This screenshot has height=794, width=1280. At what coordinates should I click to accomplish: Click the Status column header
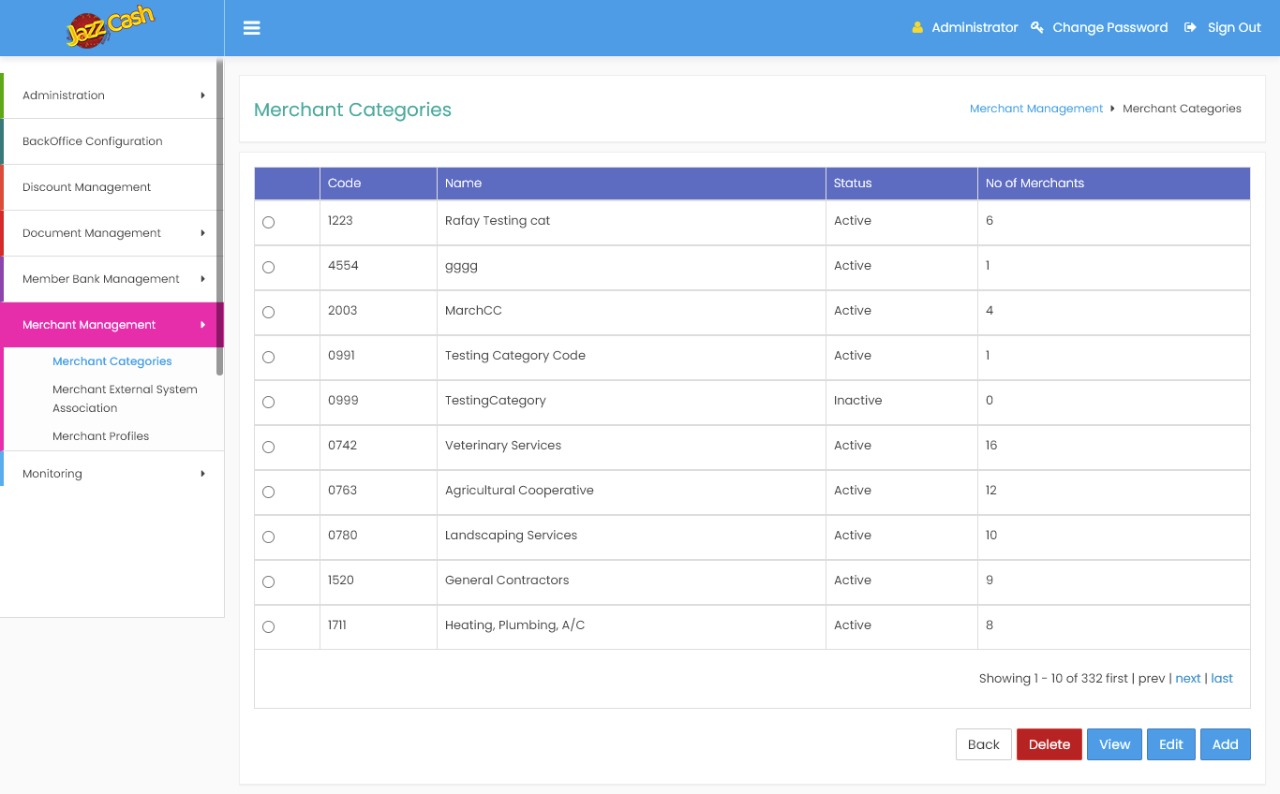901,183
